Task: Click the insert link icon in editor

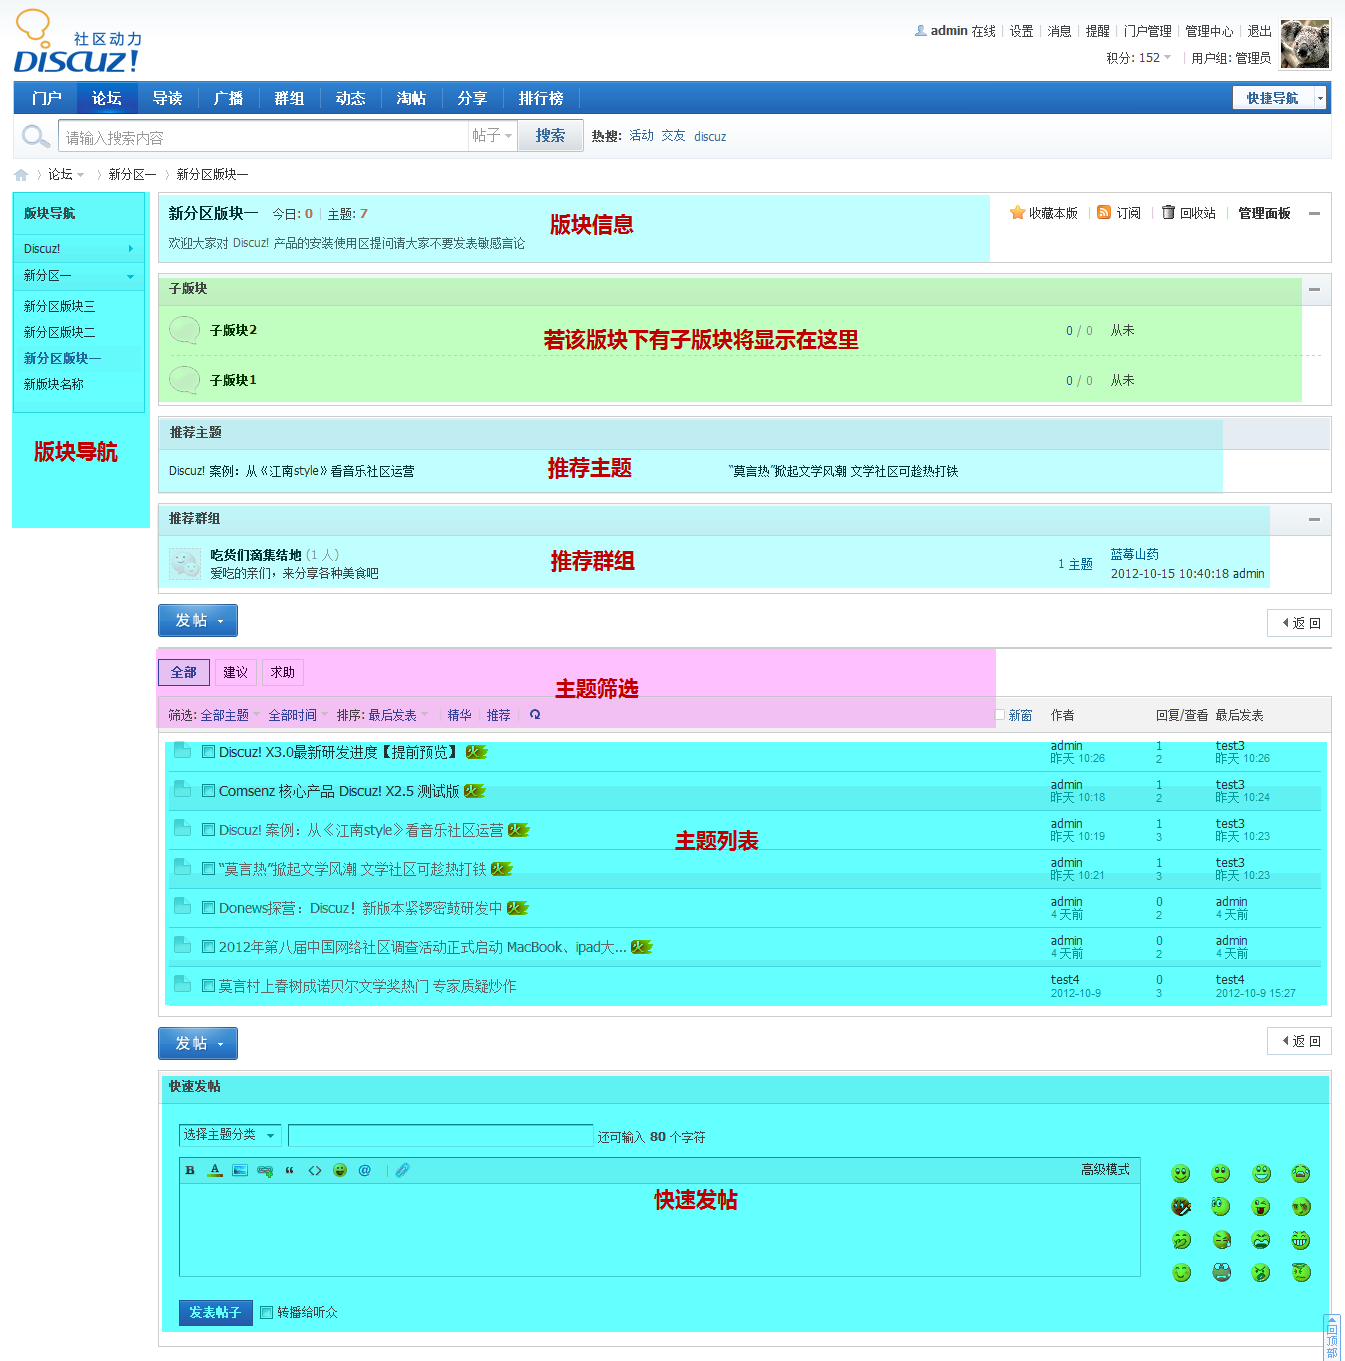Action: pyautogui.click(x=265, y=1170)
